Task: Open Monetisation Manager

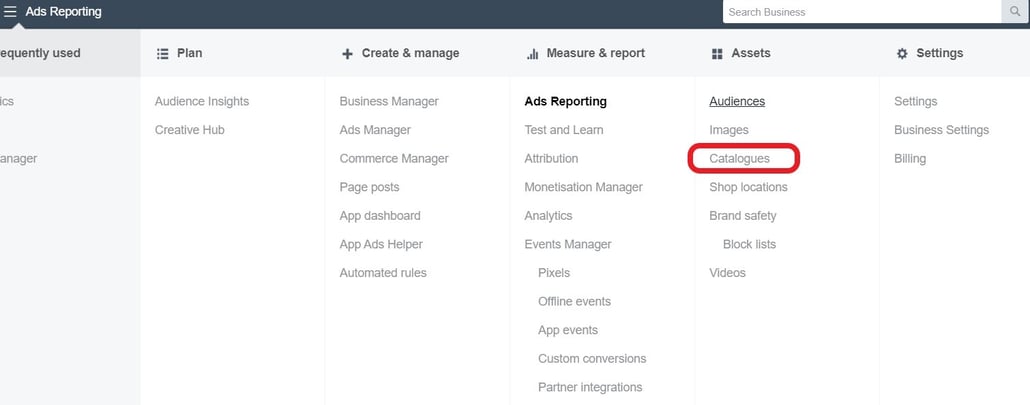Action: pyautogui.click(x=583, y=187)
